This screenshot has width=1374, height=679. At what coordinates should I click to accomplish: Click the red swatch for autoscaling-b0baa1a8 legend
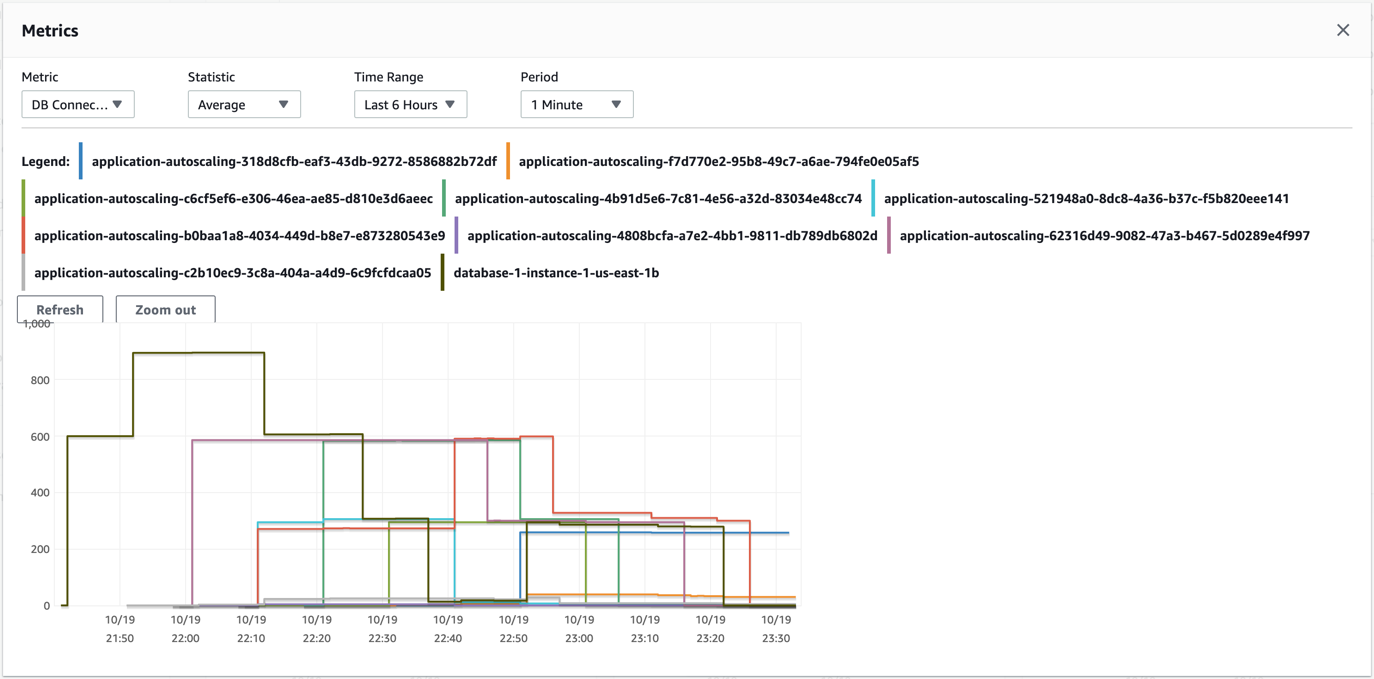coord(24,236)
